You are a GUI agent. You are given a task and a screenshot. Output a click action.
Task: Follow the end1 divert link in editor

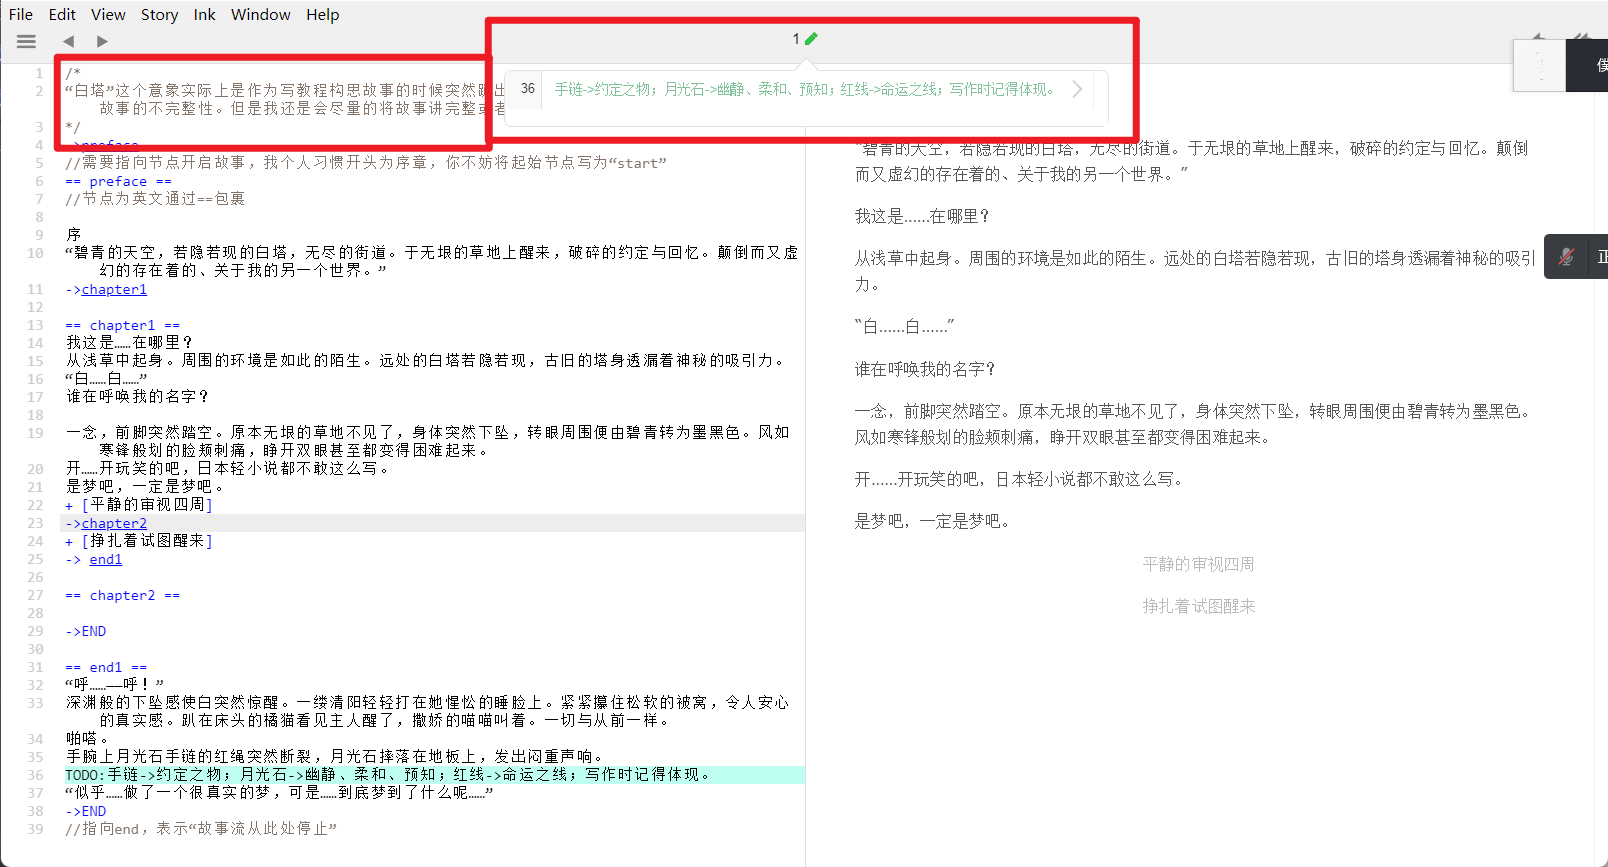click(x=106, y=559)
